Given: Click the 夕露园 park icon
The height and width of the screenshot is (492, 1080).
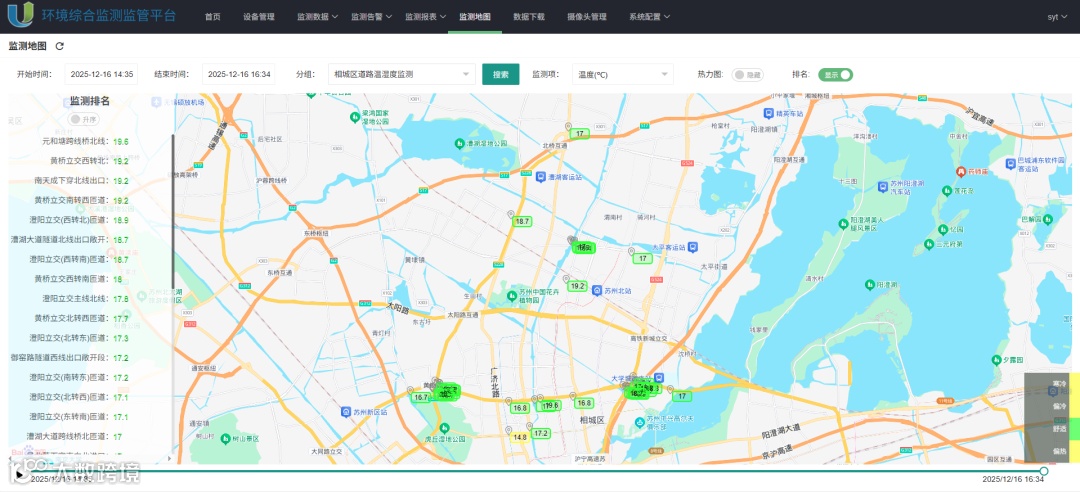Looking at the screenshot, I should 996,360.
